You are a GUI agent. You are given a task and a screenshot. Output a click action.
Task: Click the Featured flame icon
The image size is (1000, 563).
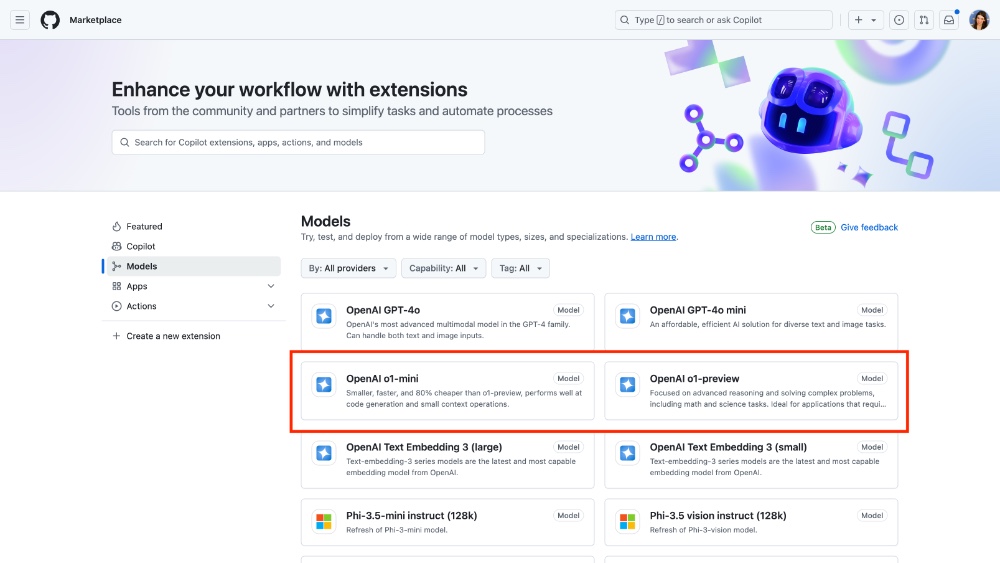pyautogui.click(x=116, y=226)
